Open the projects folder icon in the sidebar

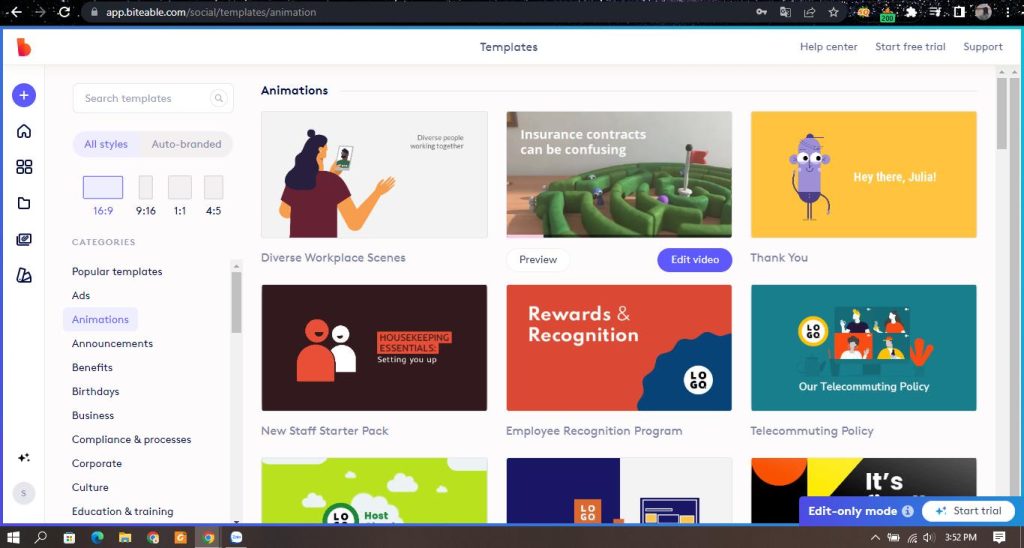pyautogui.click(x=24, y=203)
